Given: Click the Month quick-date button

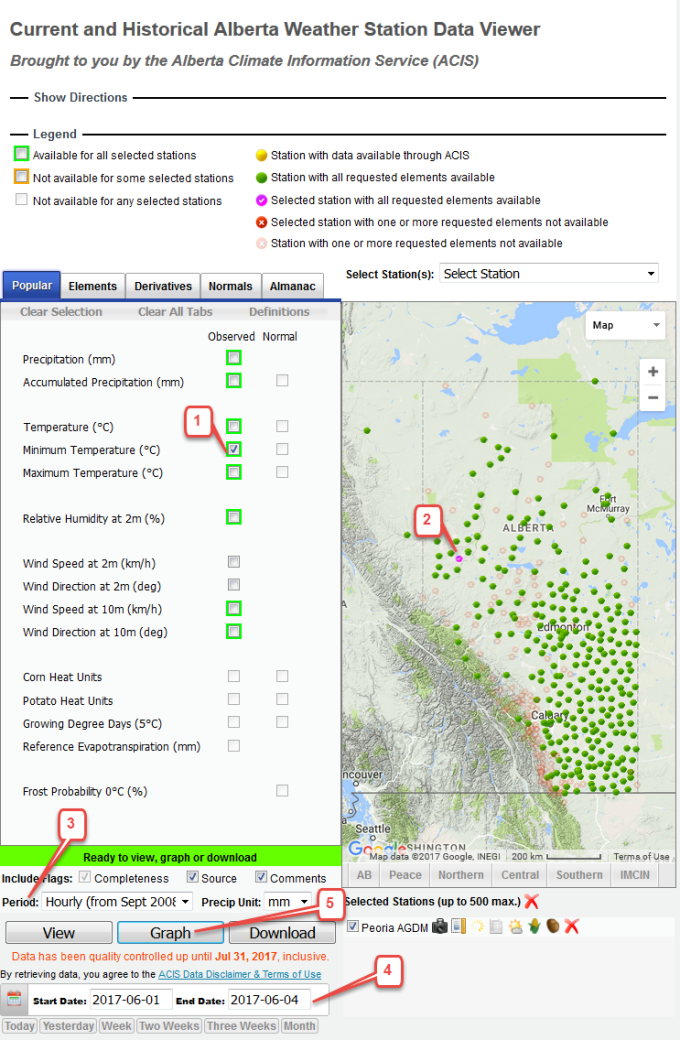Looking at the screenshot, I should coord(300,1026).
